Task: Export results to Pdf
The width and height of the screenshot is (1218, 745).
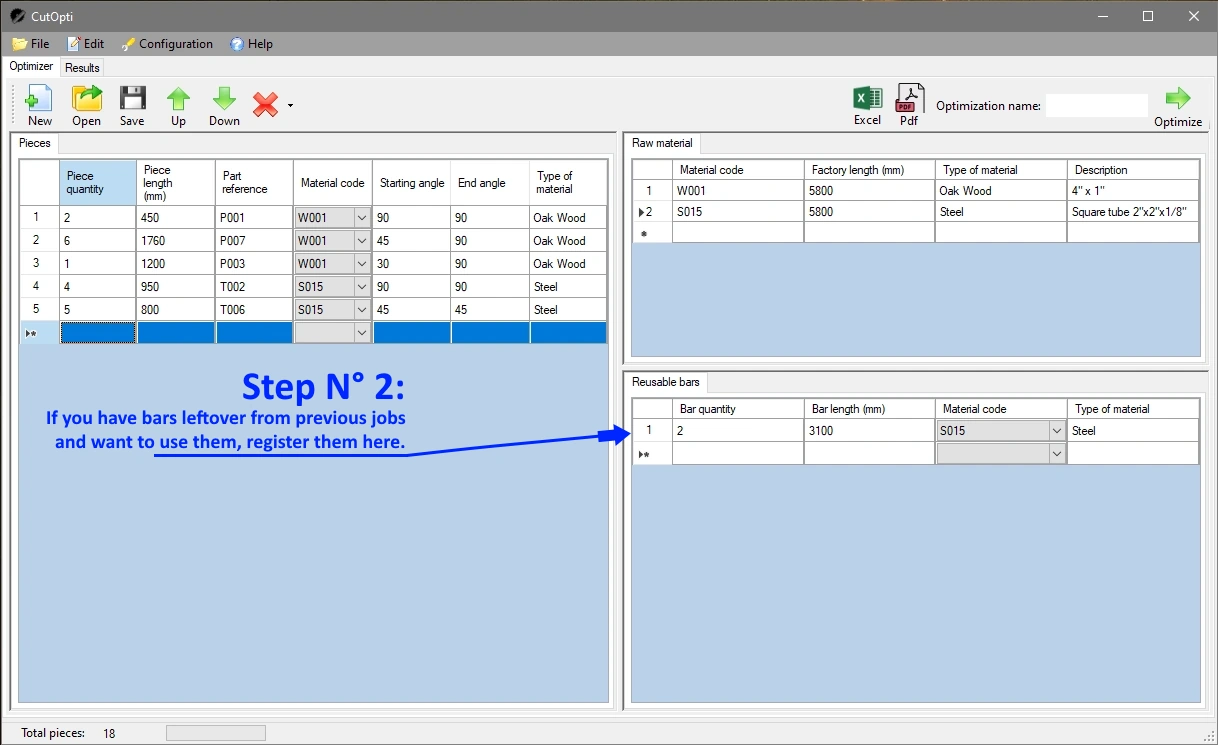Action: [x=909, y=104]
